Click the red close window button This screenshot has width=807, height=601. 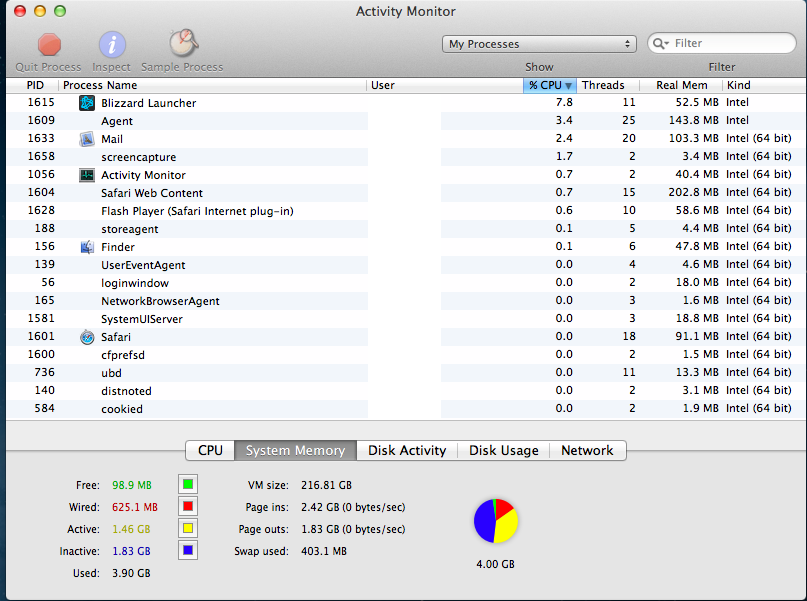tap(20, 11)
